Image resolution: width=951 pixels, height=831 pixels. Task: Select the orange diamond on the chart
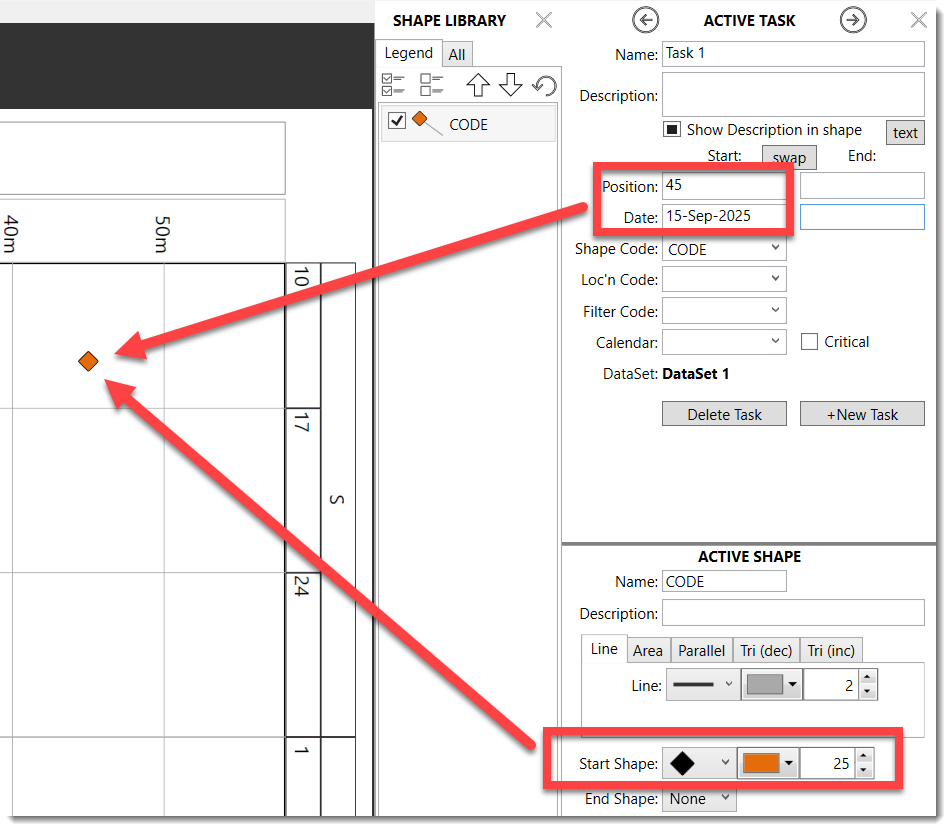(89, 362)
